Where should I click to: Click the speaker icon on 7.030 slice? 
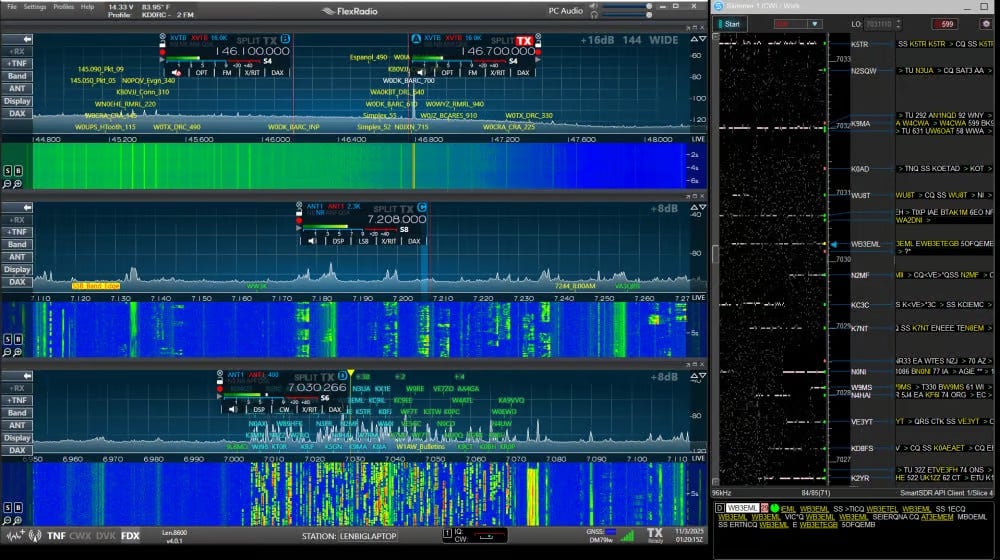(232, 409)
